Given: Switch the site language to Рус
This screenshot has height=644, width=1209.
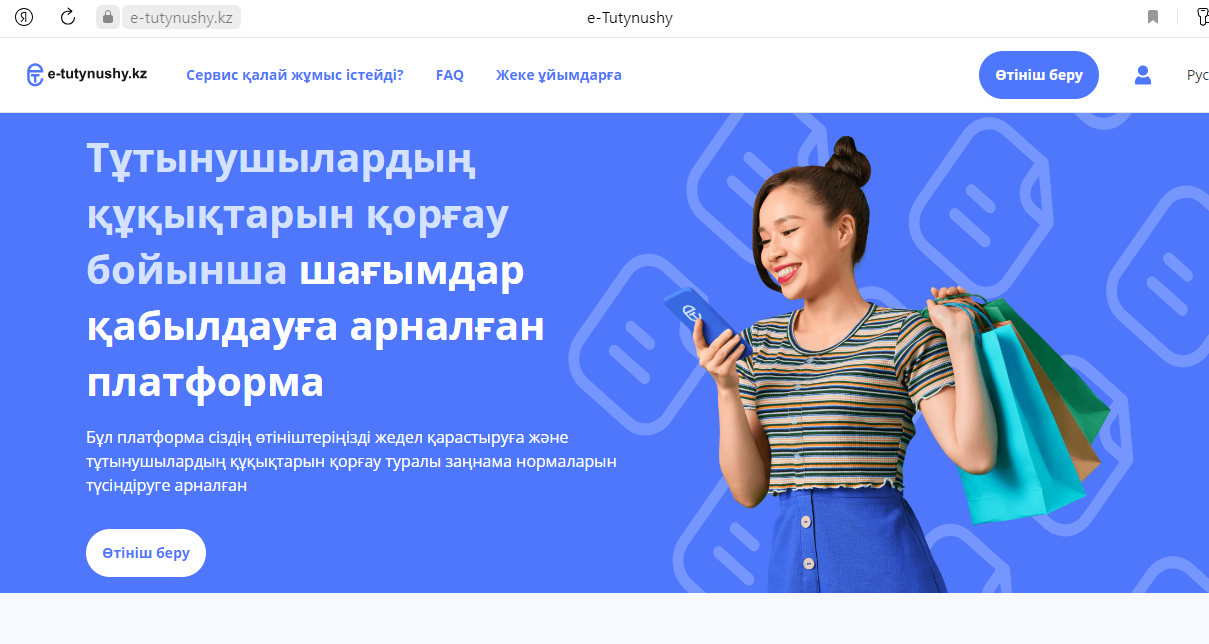Looking at the screenshot, I should point(1197,75).
